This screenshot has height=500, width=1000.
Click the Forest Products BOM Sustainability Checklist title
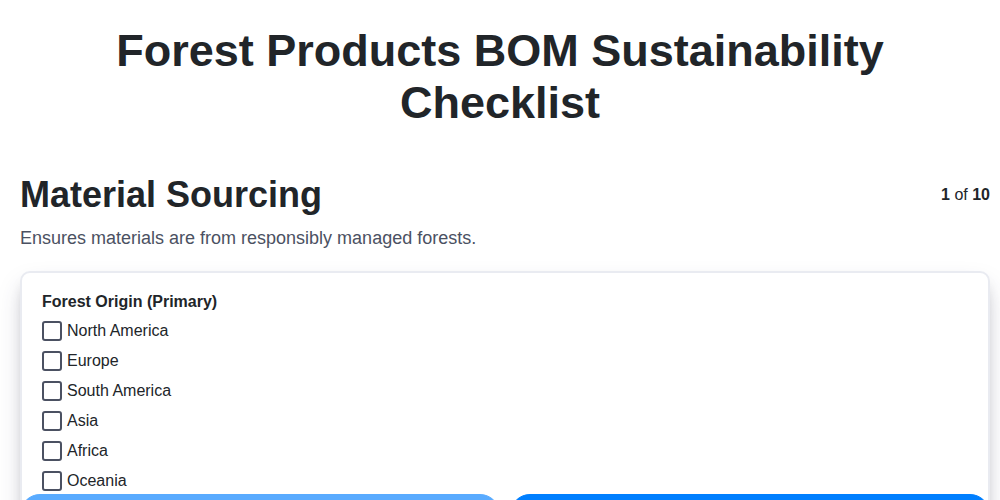click(500, 77)
